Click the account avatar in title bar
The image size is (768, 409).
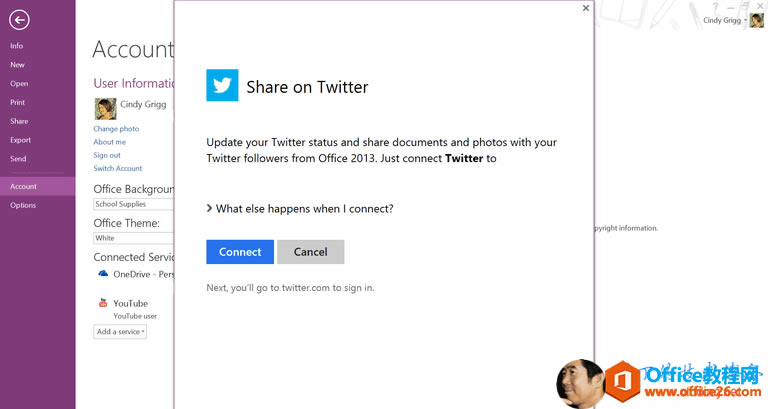pyautogui.click(x=756, y=21)
